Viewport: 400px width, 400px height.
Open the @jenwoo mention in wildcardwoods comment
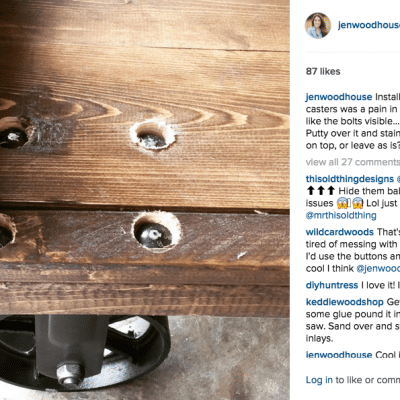tap(378, 268)
